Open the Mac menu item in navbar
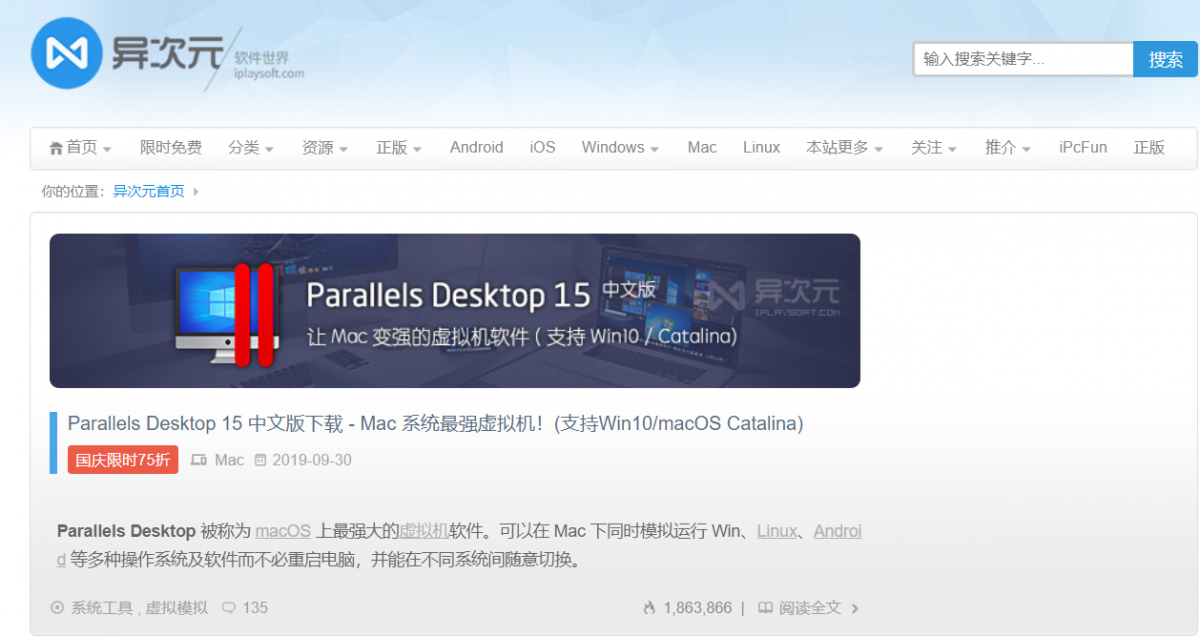 click(x=702, y=148)
